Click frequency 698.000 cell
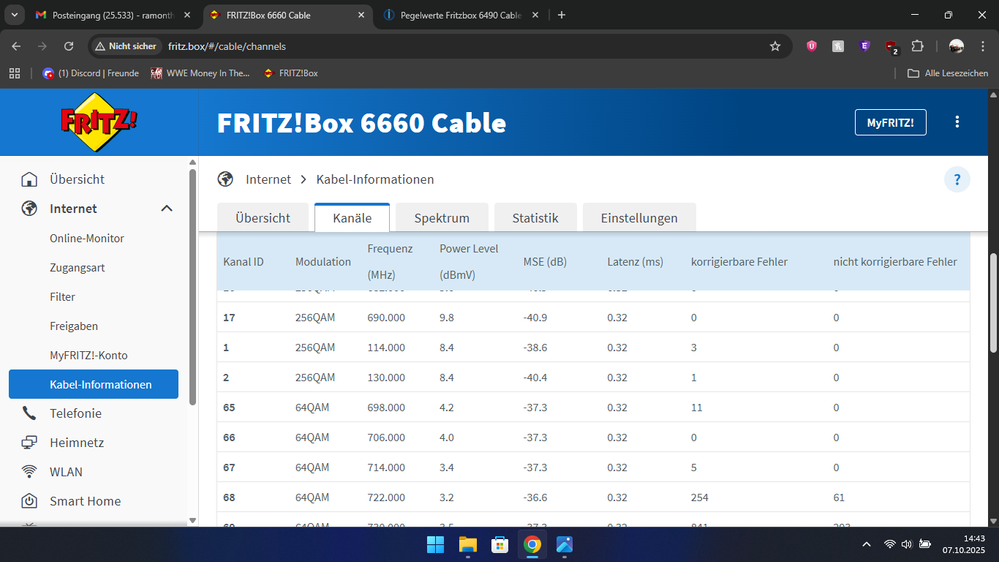The image size is (999, 562). click(x=386, y=407)
